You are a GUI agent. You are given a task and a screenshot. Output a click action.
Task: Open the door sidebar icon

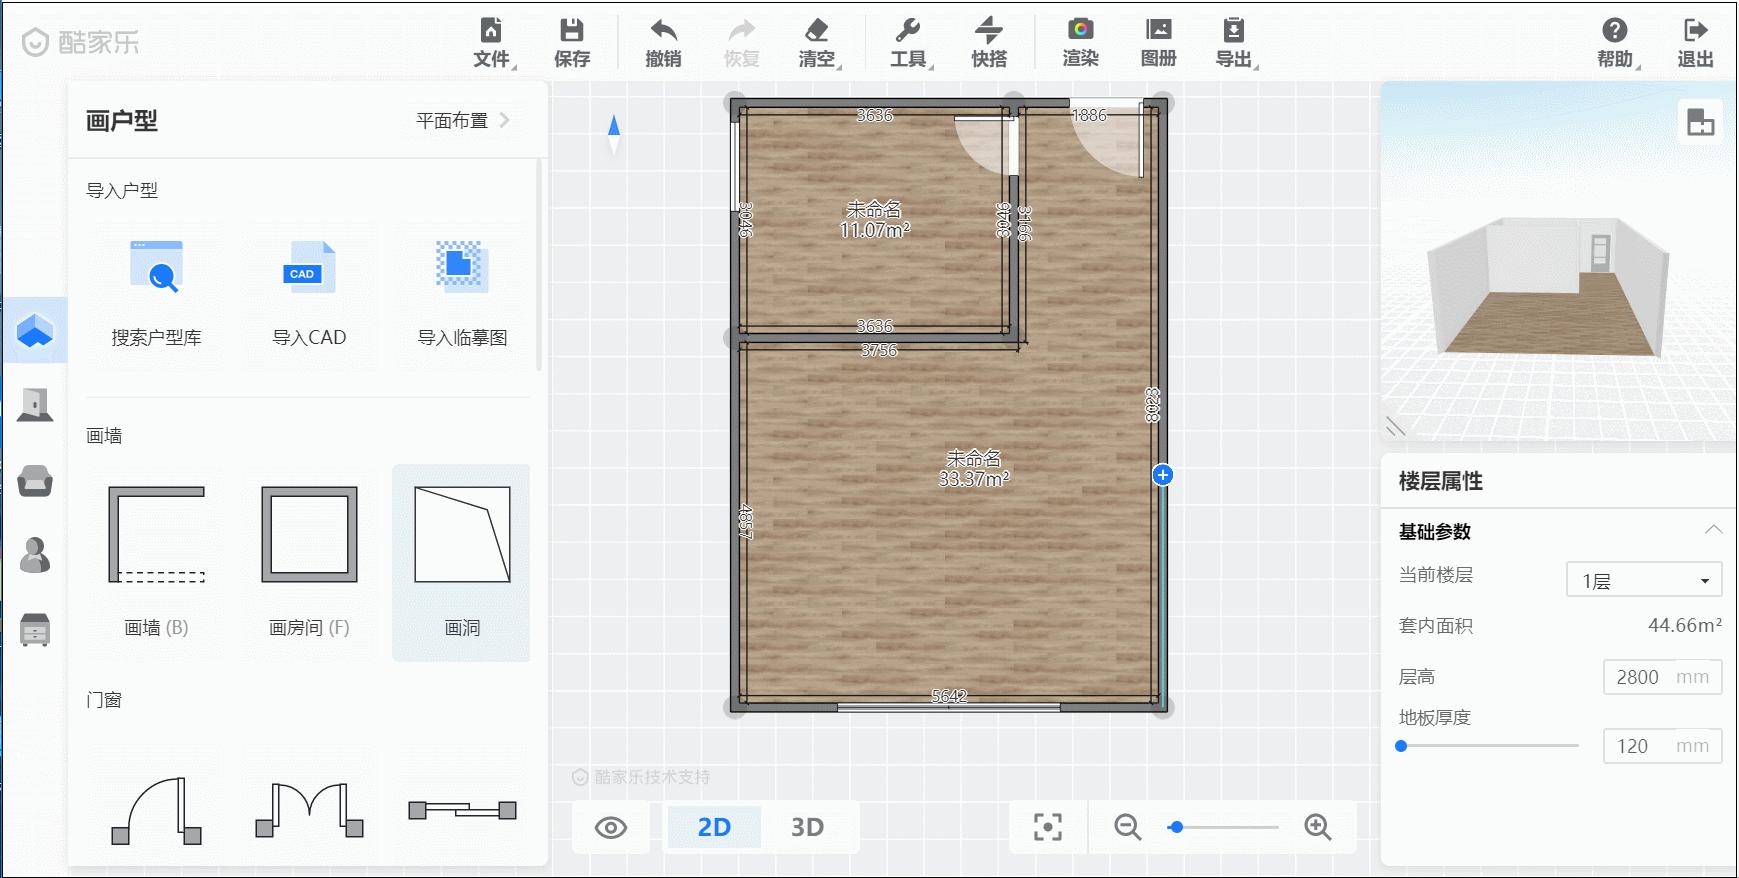point(35,405)
